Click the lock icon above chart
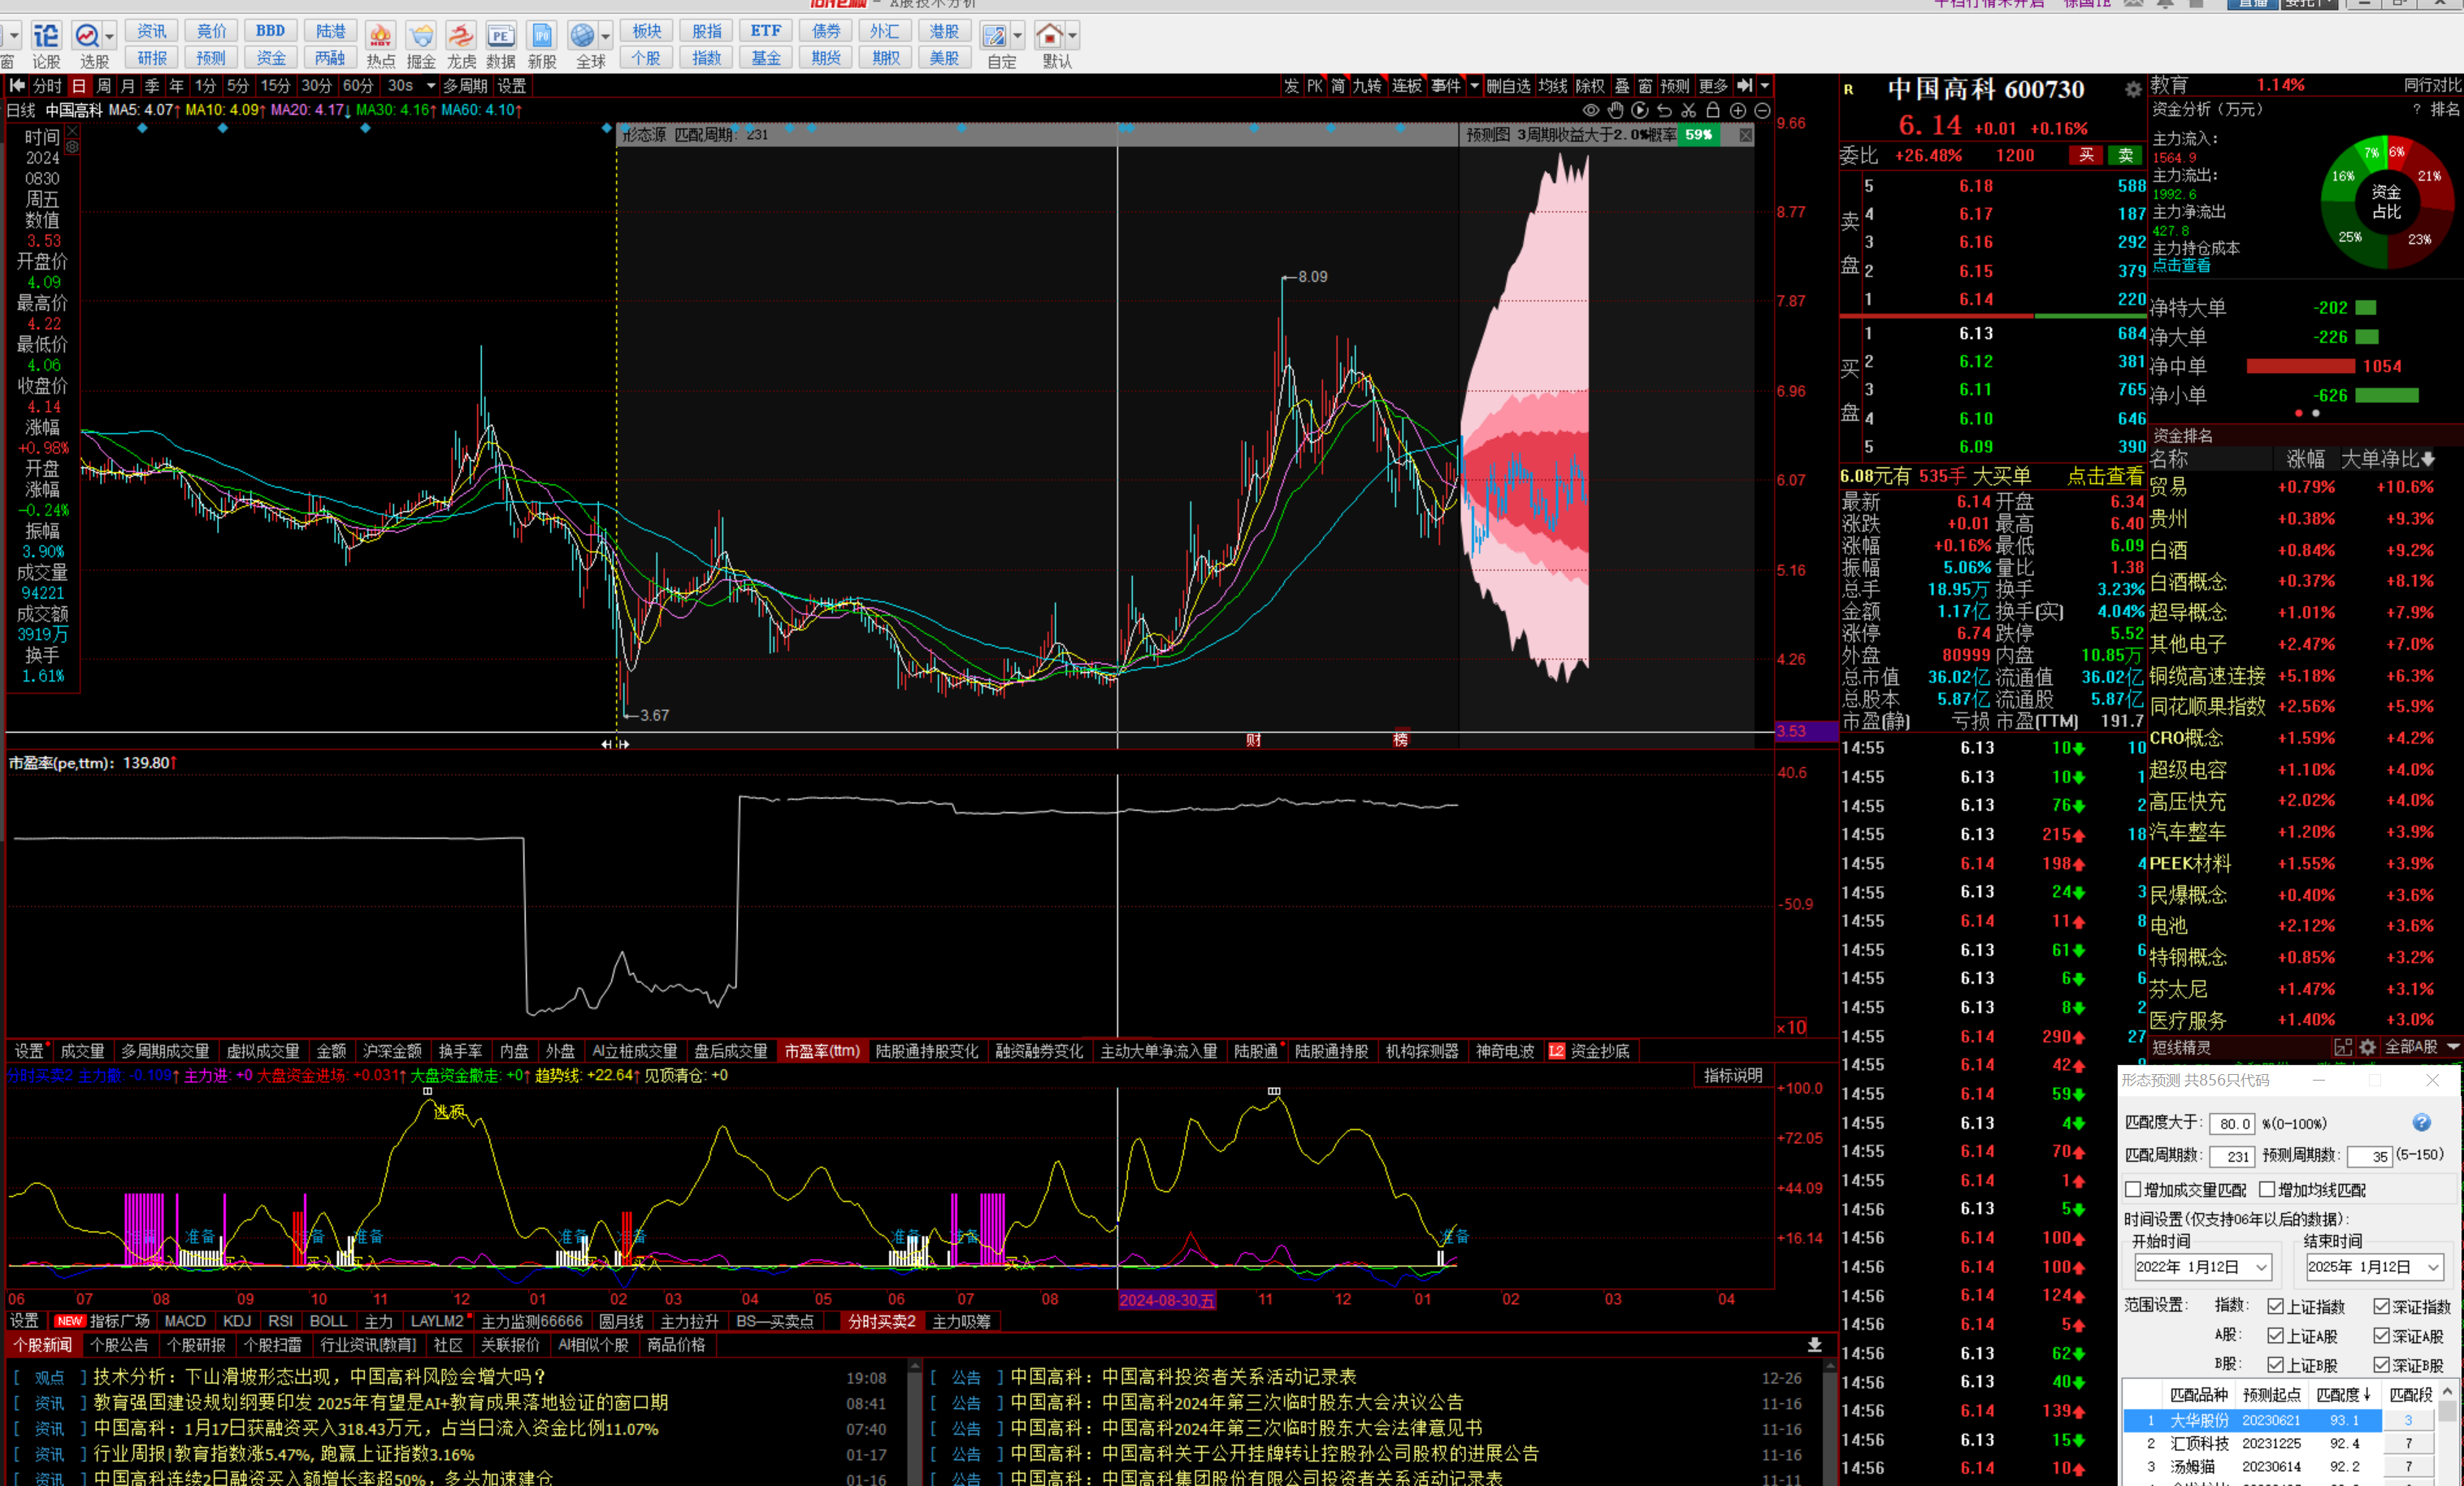 pos(1713,111)
